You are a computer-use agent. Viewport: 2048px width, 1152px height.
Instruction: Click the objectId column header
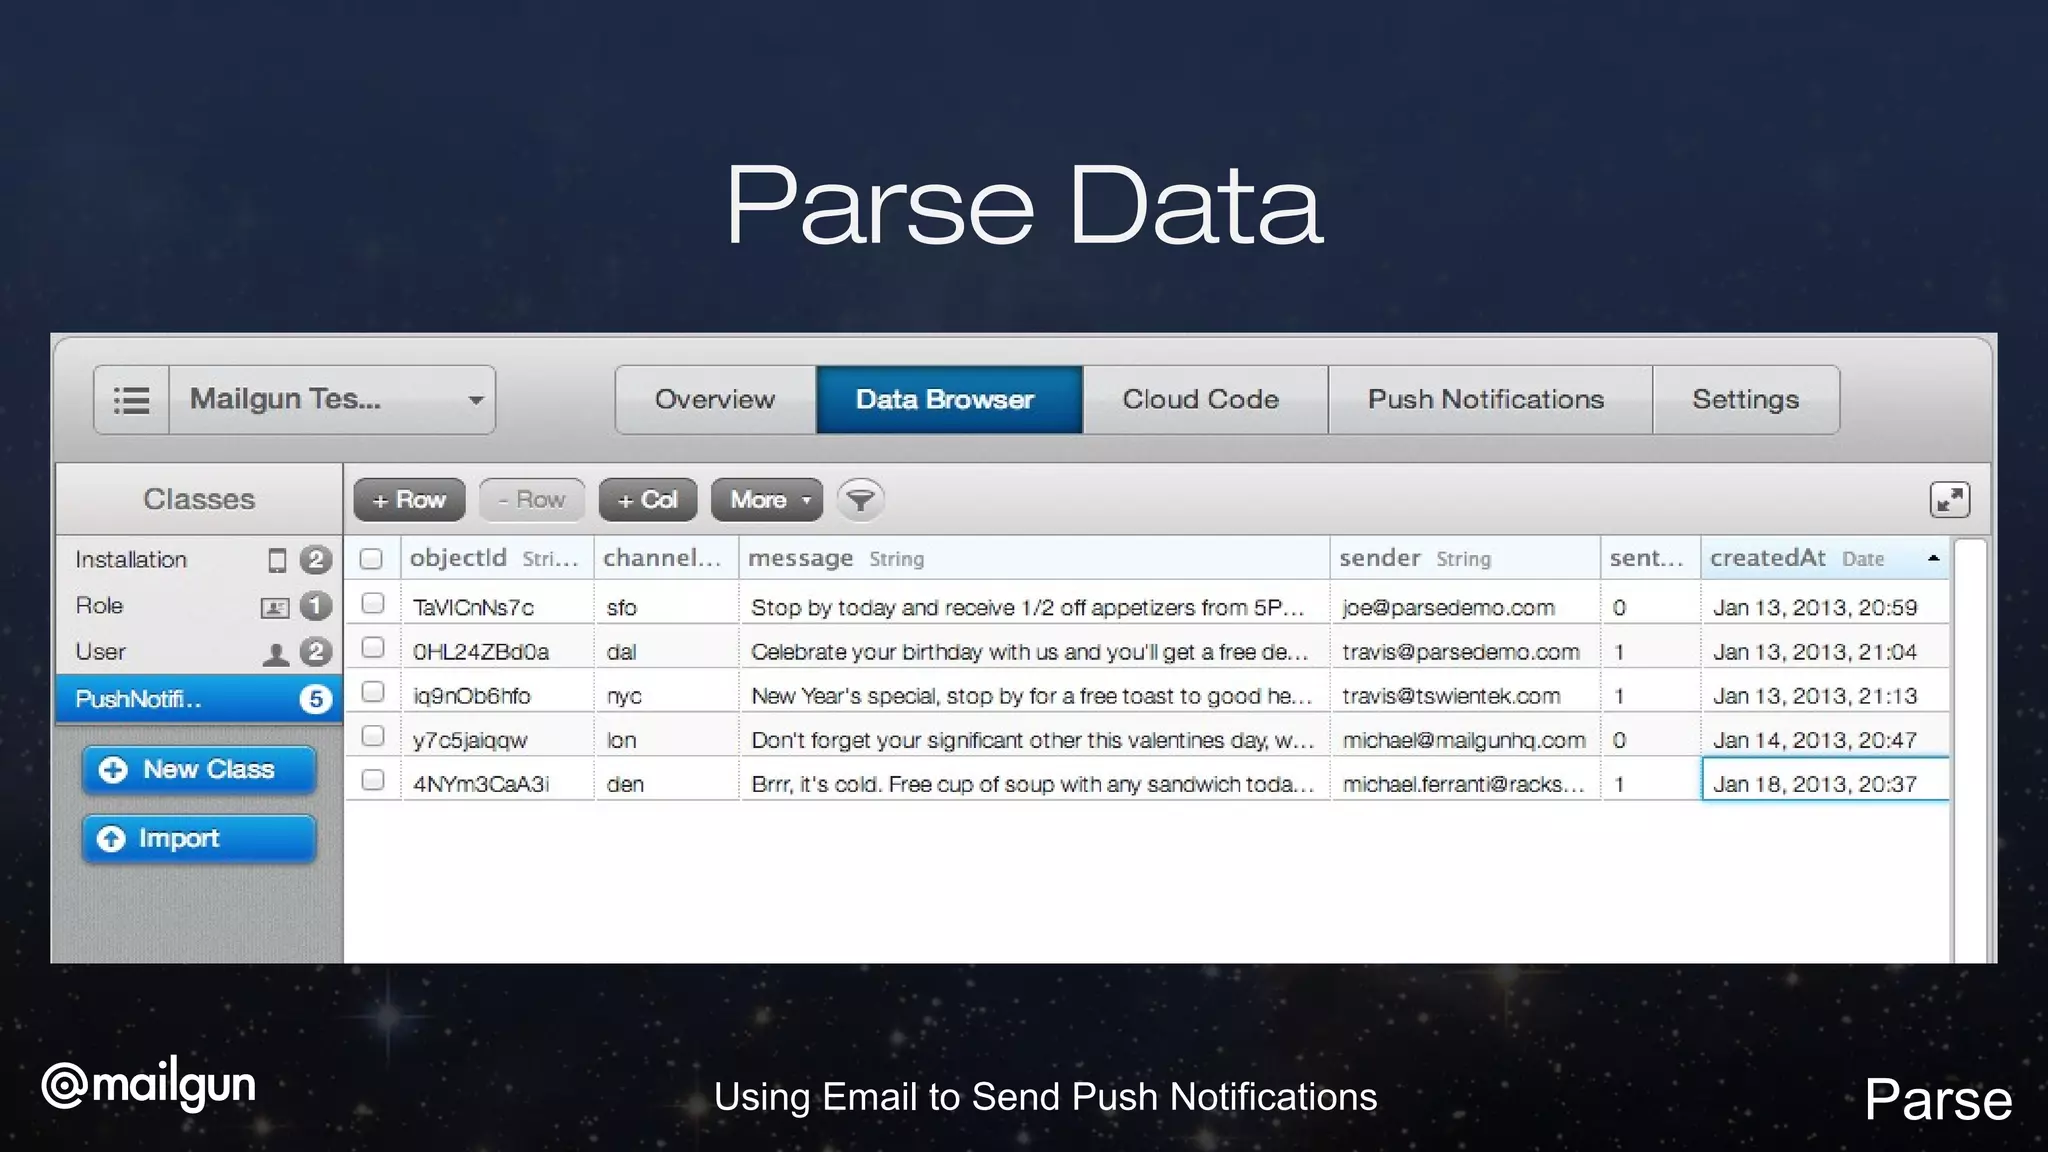(497, 558)
